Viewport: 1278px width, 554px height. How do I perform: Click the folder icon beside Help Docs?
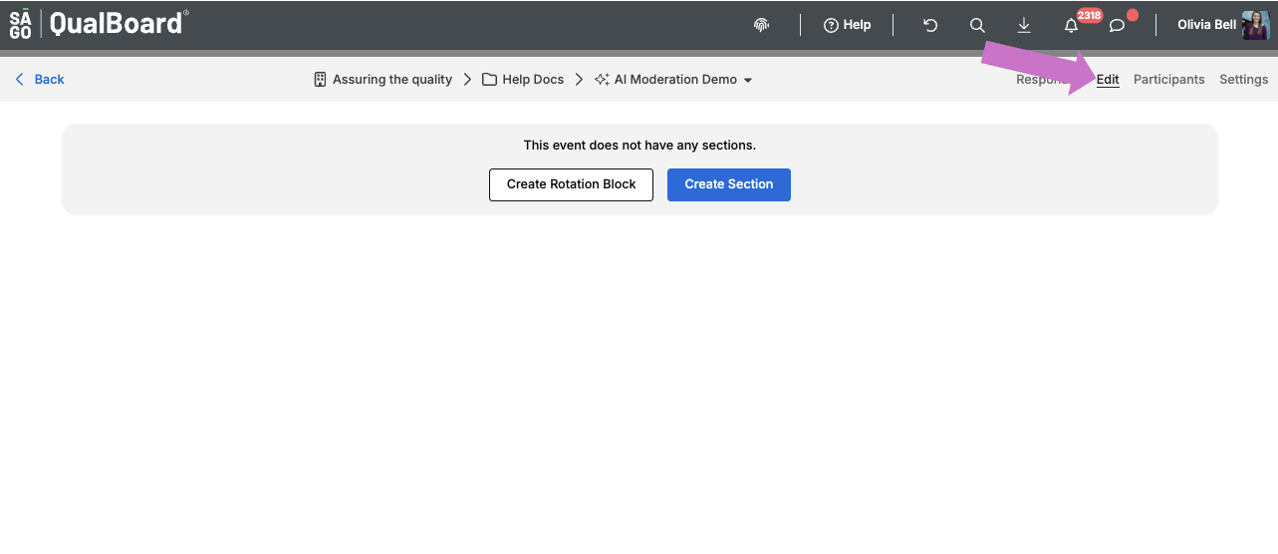490,79
